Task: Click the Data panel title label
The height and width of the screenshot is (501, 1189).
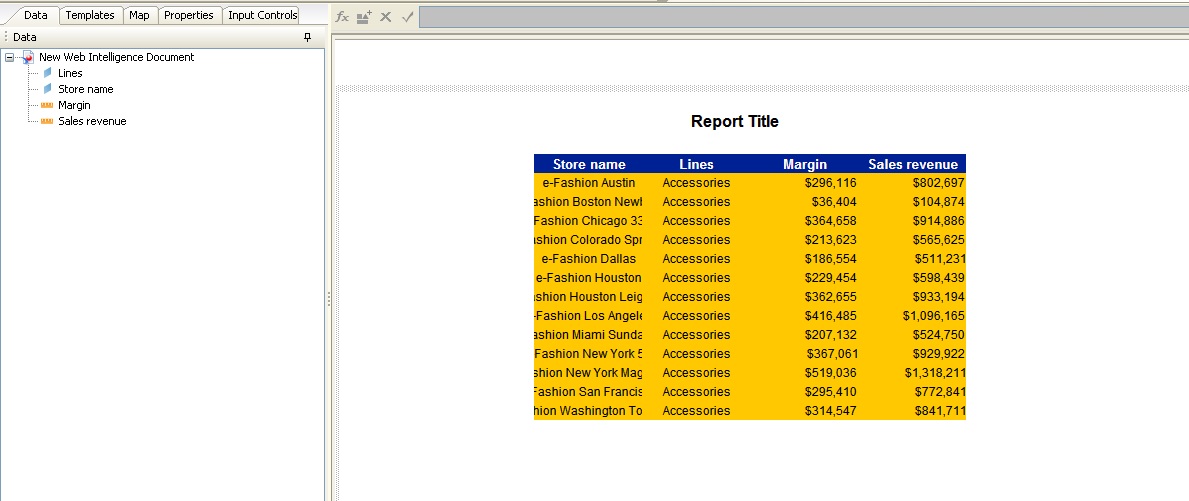Action: click(24, 37)
